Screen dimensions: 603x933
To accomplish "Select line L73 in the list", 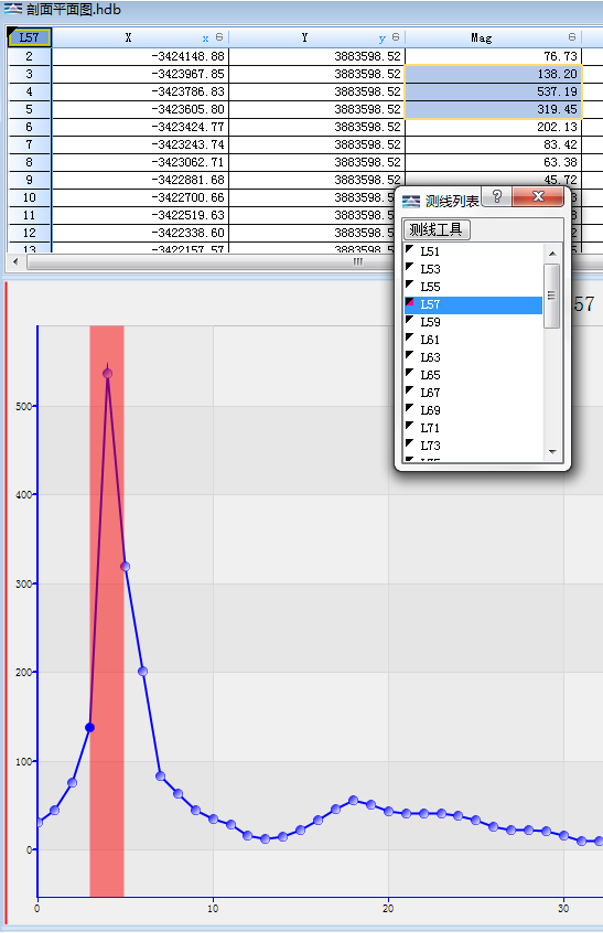I will [473, 446].
